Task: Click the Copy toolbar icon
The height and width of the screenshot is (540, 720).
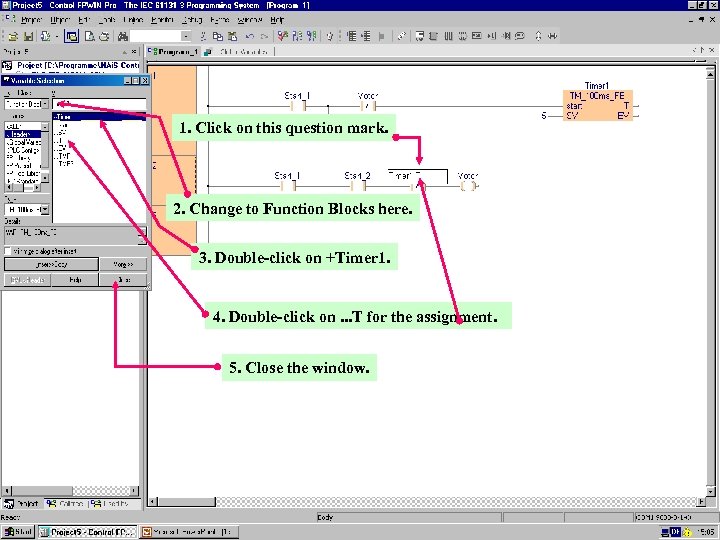Action: pyautogui.click(x=218, y=36)
